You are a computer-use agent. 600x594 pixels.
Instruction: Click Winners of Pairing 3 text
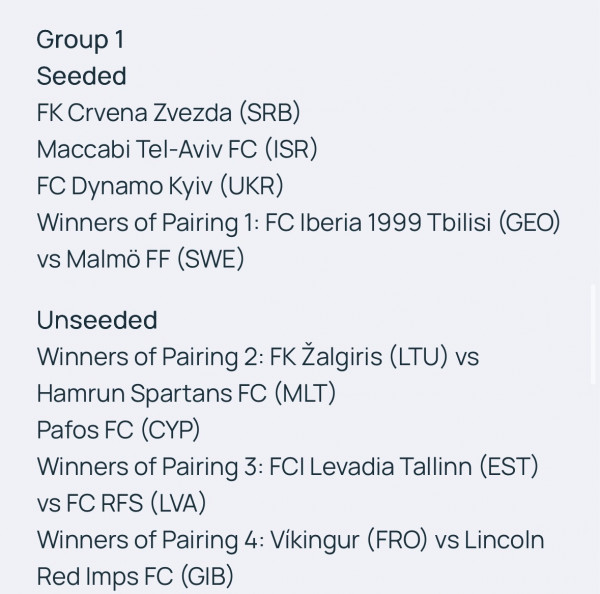click(x=150, y=467)
